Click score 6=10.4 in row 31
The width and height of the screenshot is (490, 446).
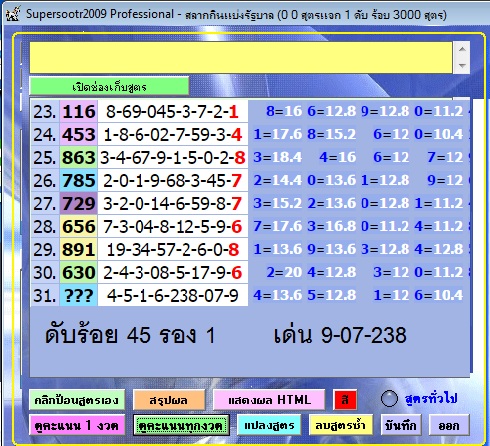439,295
